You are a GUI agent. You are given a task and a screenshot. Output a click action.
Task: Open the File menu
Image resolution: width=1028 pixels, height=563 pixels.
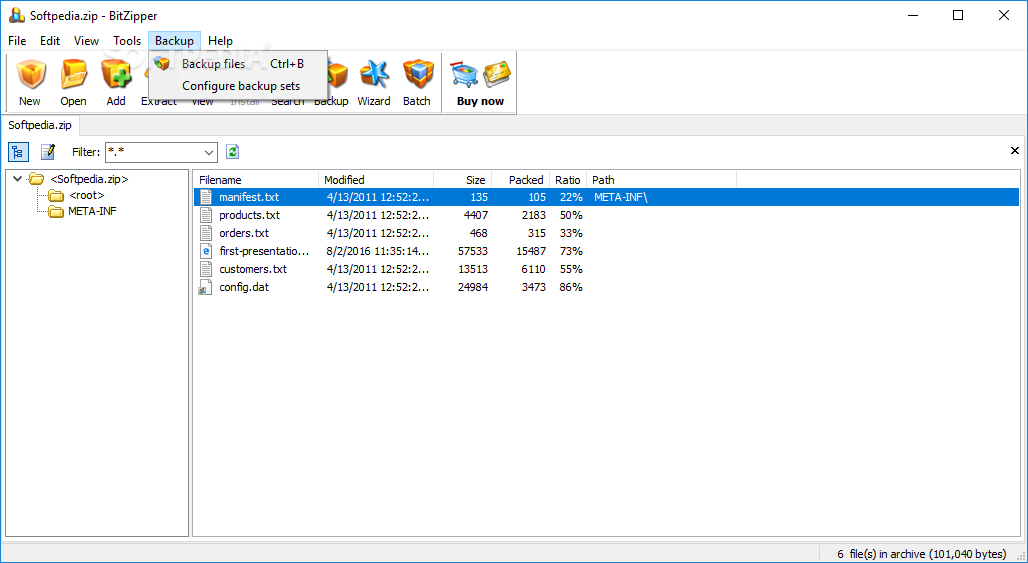click(17, 41)
